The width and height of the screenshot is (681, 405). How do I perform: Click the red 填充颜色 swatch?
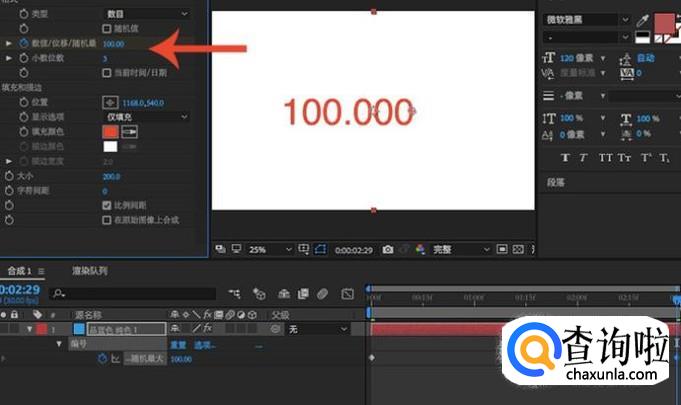(x=109, y=131)
